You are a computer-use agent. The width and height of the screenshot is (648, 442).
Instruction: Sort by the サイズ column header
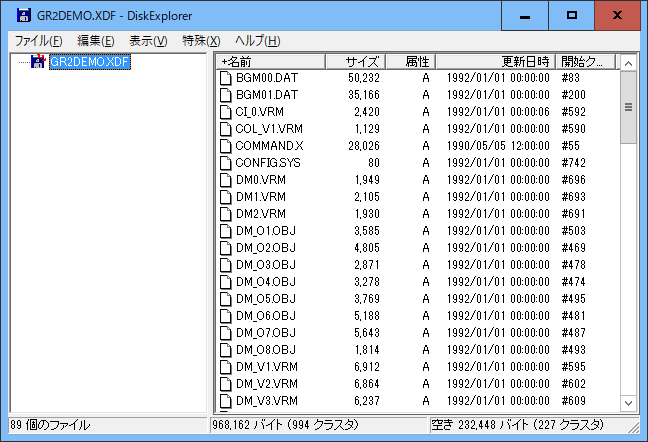(x=356, y=62)
